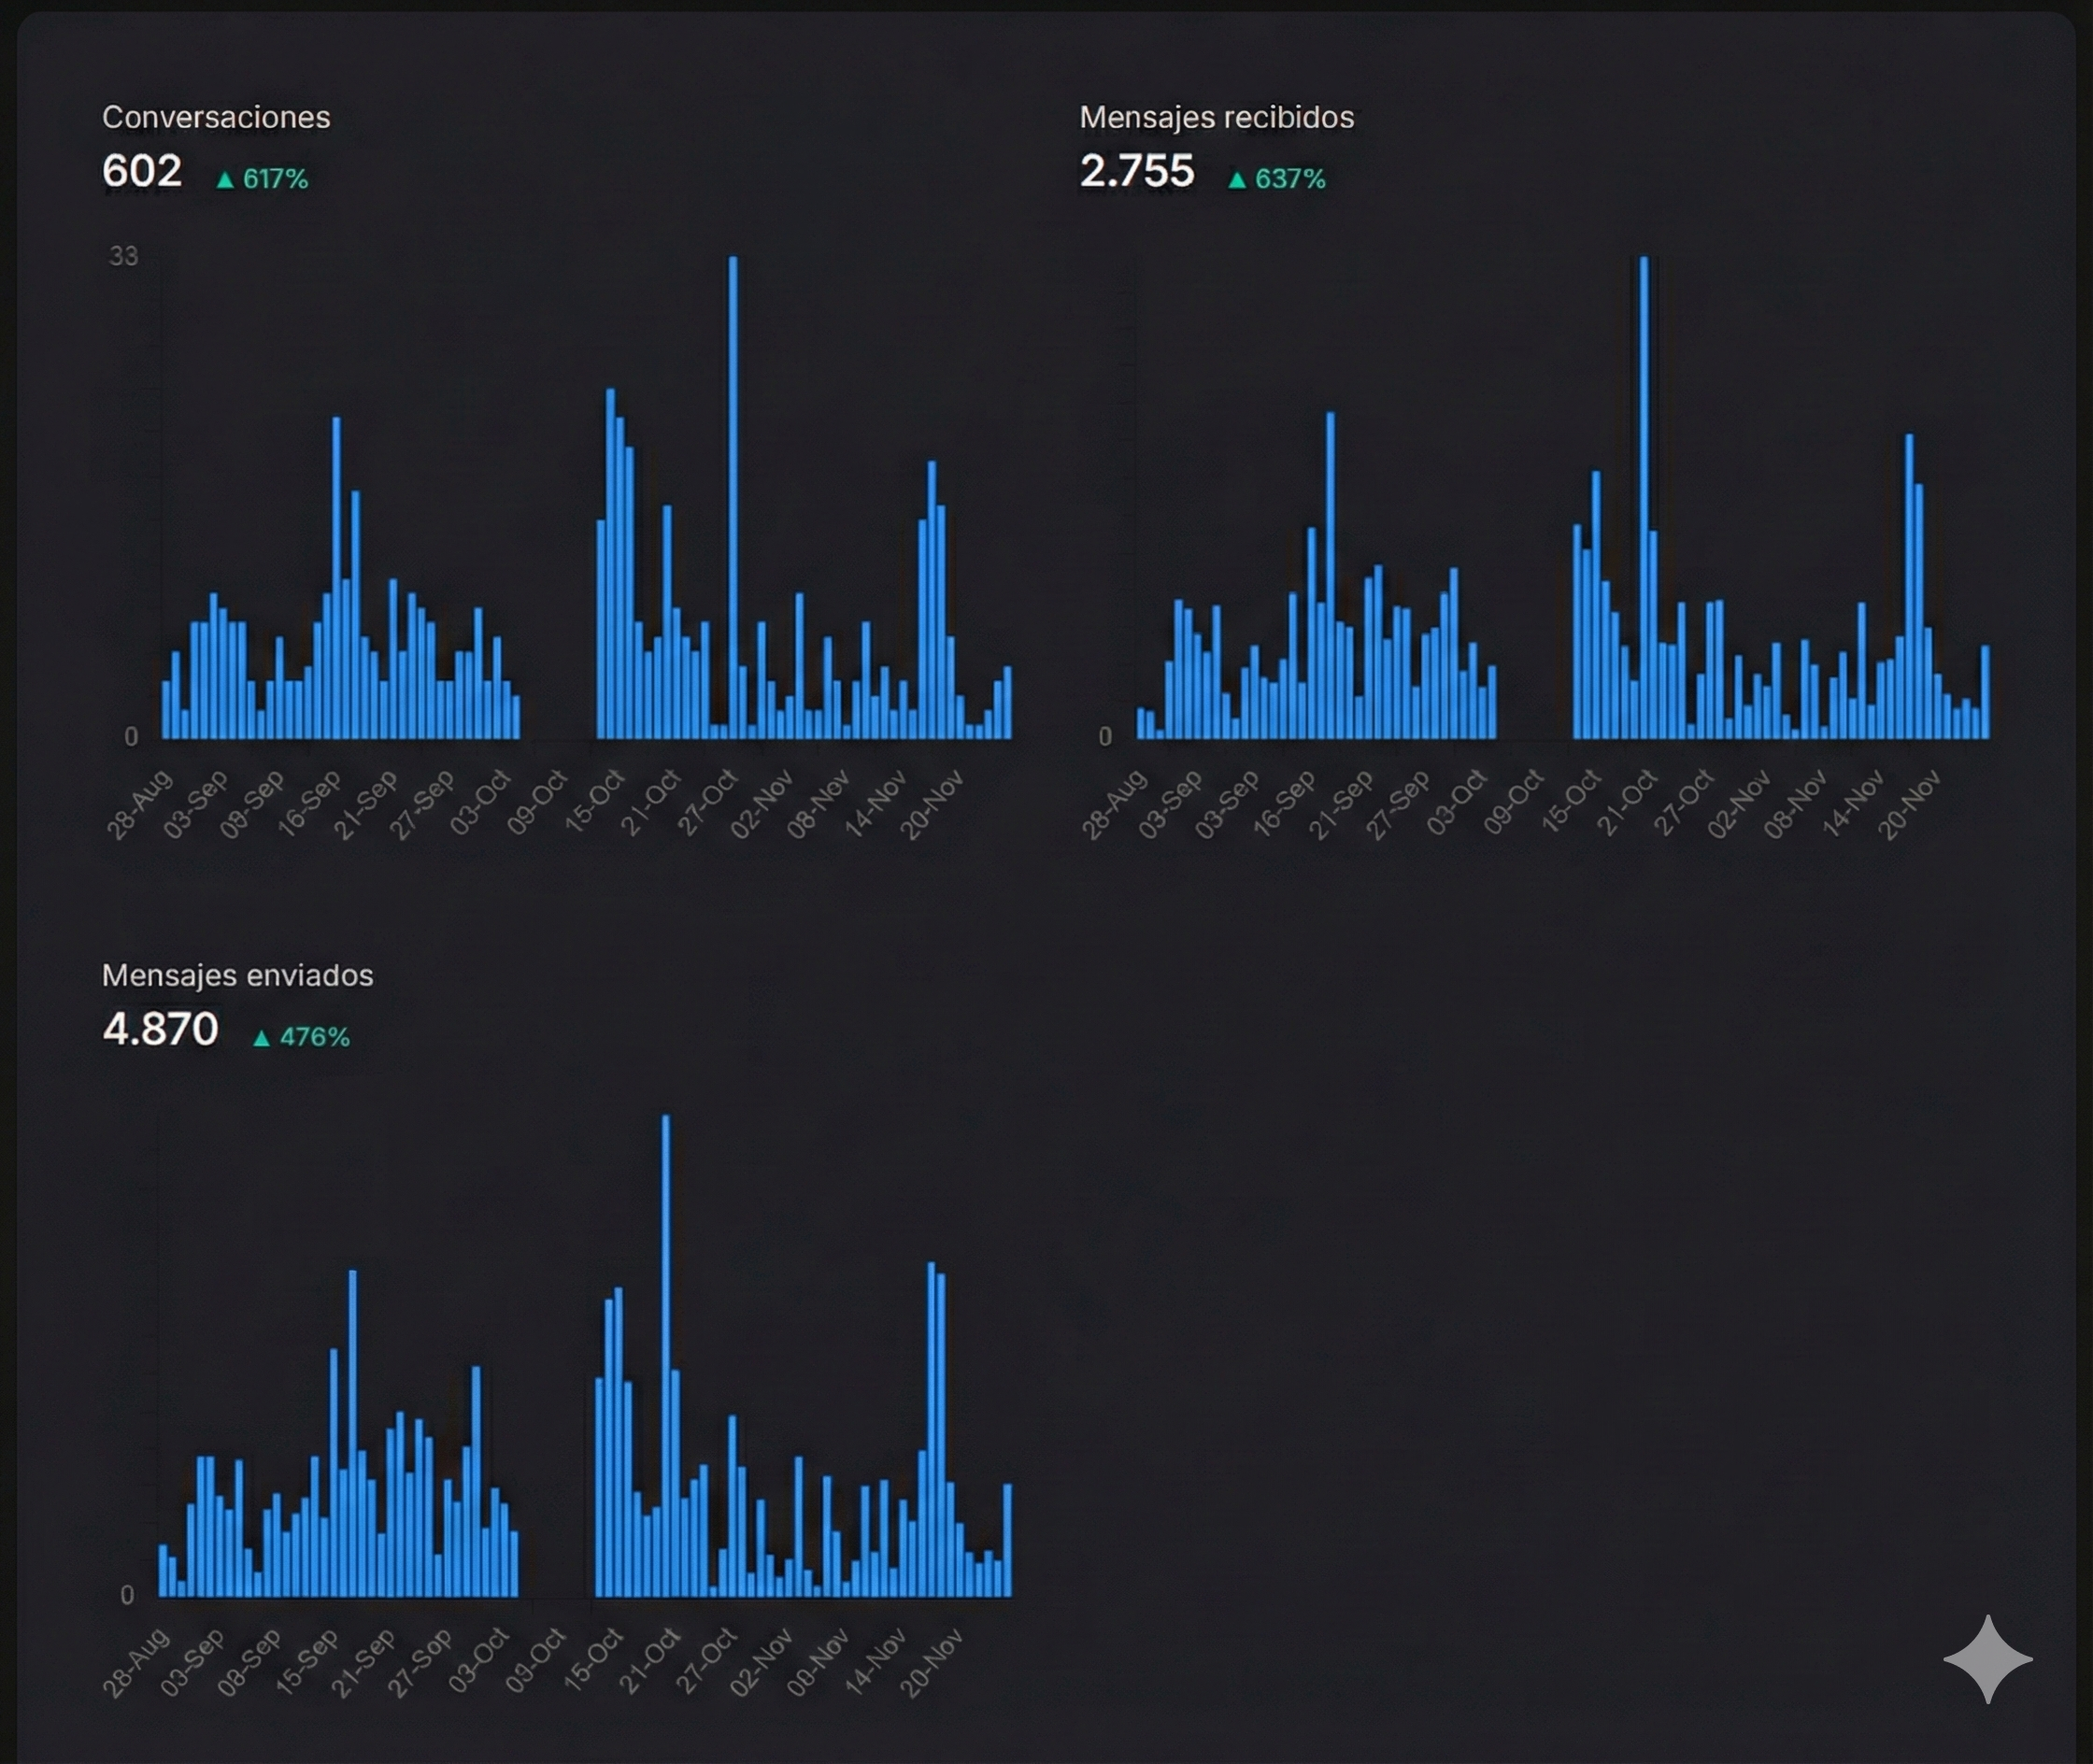This screenshot has height=1764, width=2093.
Task: Click the 33 axis maximum in Conversaciones
Action: [x=123, y=256]
